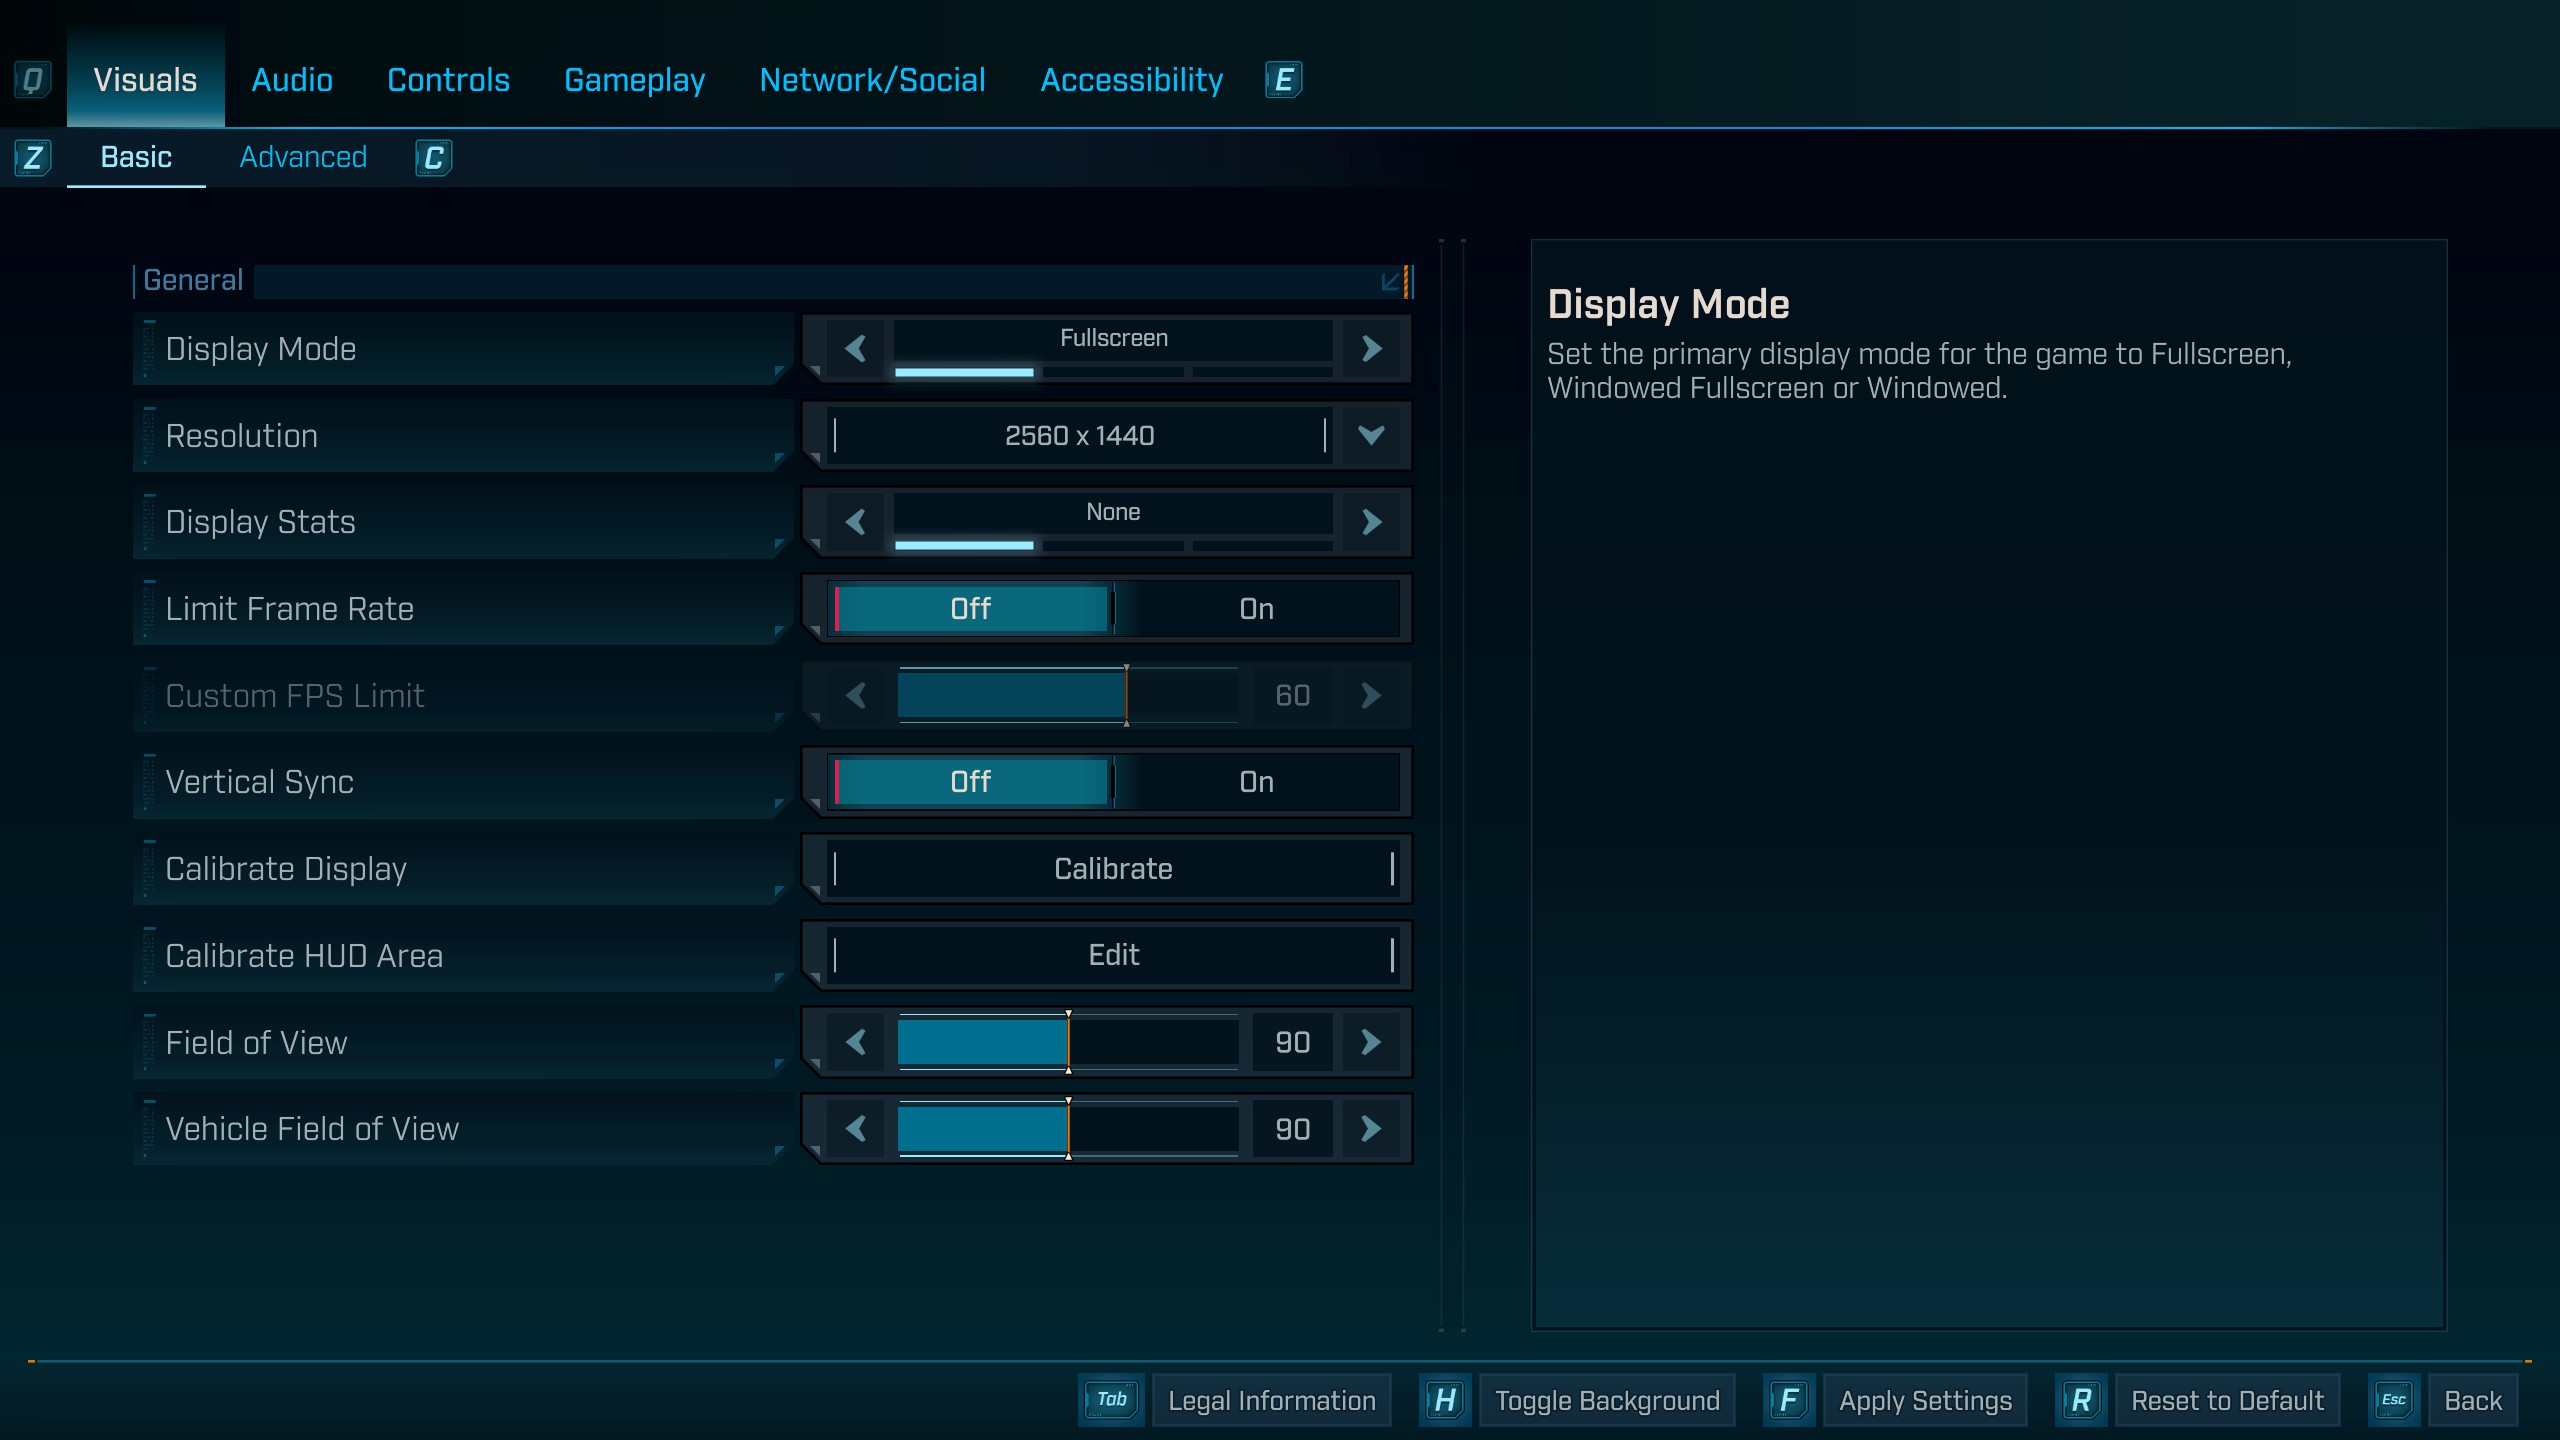2560x1440 pixels.
Task: Click the C key sub-tab icon
Action: pos(433,158)
